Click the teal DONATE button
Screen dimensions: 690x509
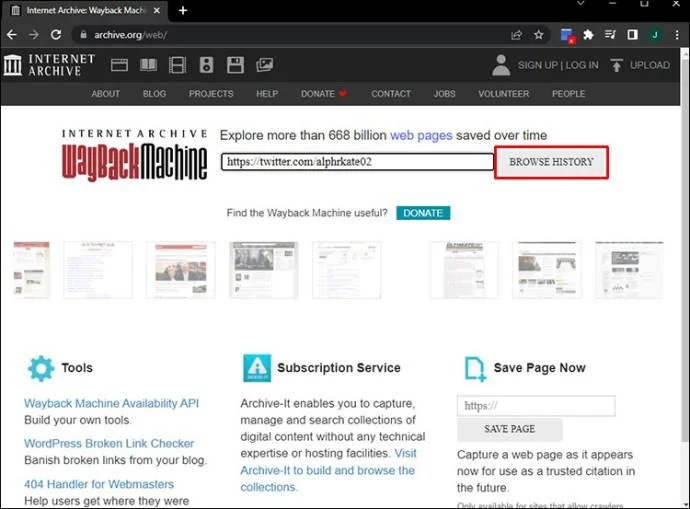click(423, 213)
